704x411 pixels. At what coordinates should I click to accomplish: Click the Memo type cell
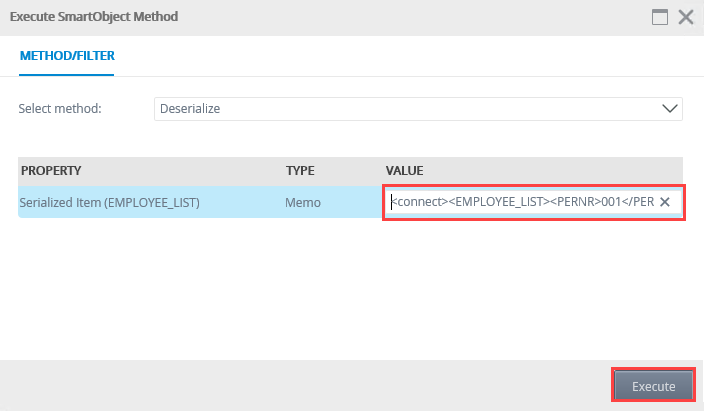pyautogui.click(x=303, y=203)
